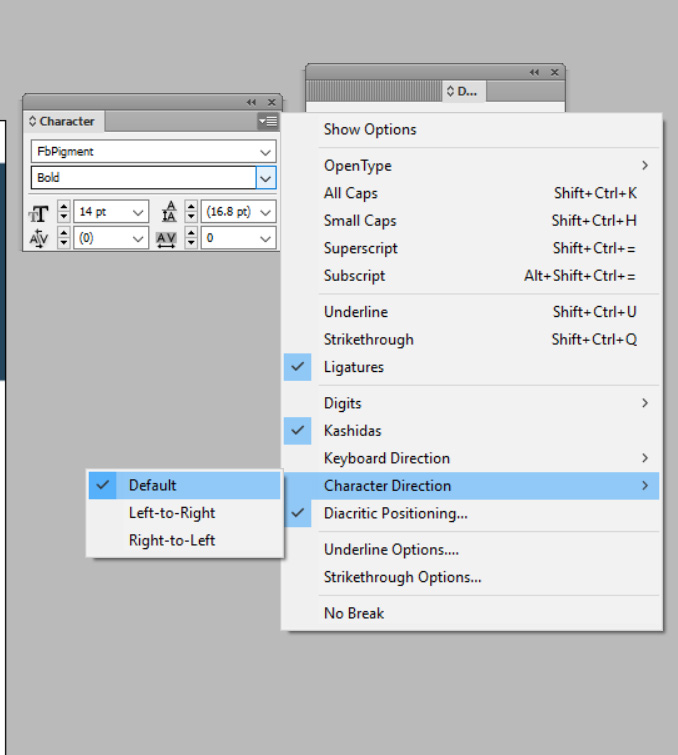Screen dimensions: 678x755
Task: Click the leading icon beside 16.8 pt
Action: [169, 212]
